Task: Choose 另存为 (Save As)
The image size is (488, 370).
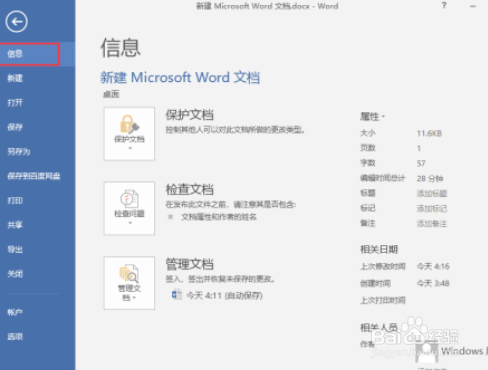Action: click(19, 152)
